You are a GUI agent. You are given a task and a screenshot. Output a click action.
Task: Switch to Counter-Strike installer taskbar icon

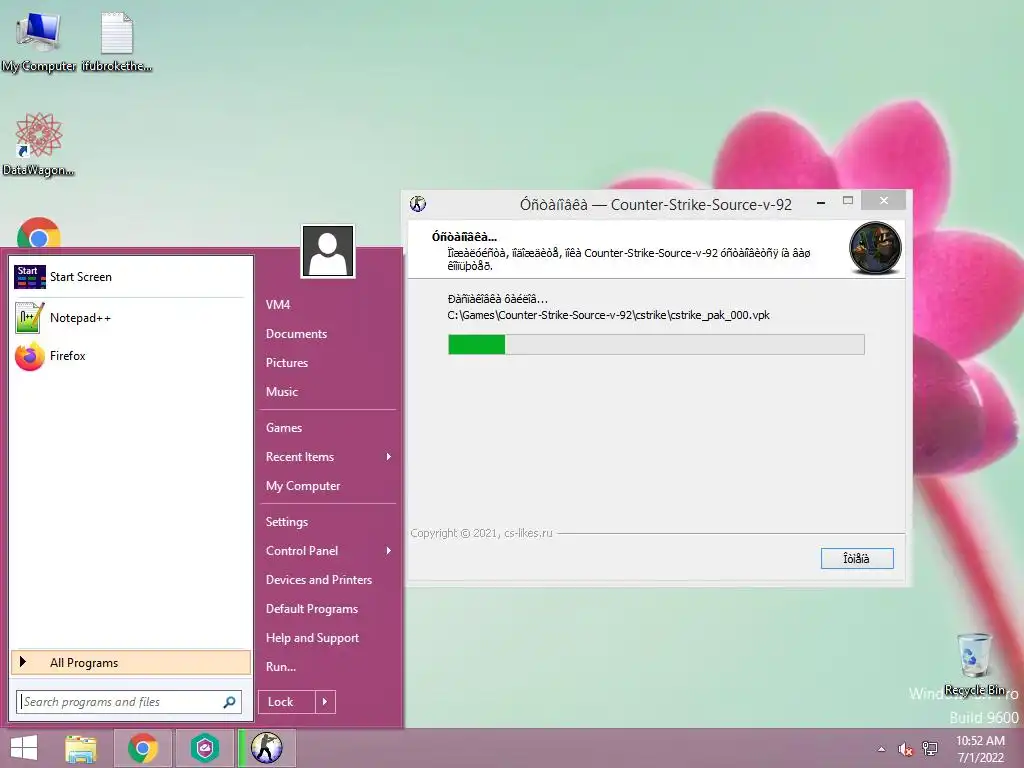pyautogui.click(x=266, y=748)
